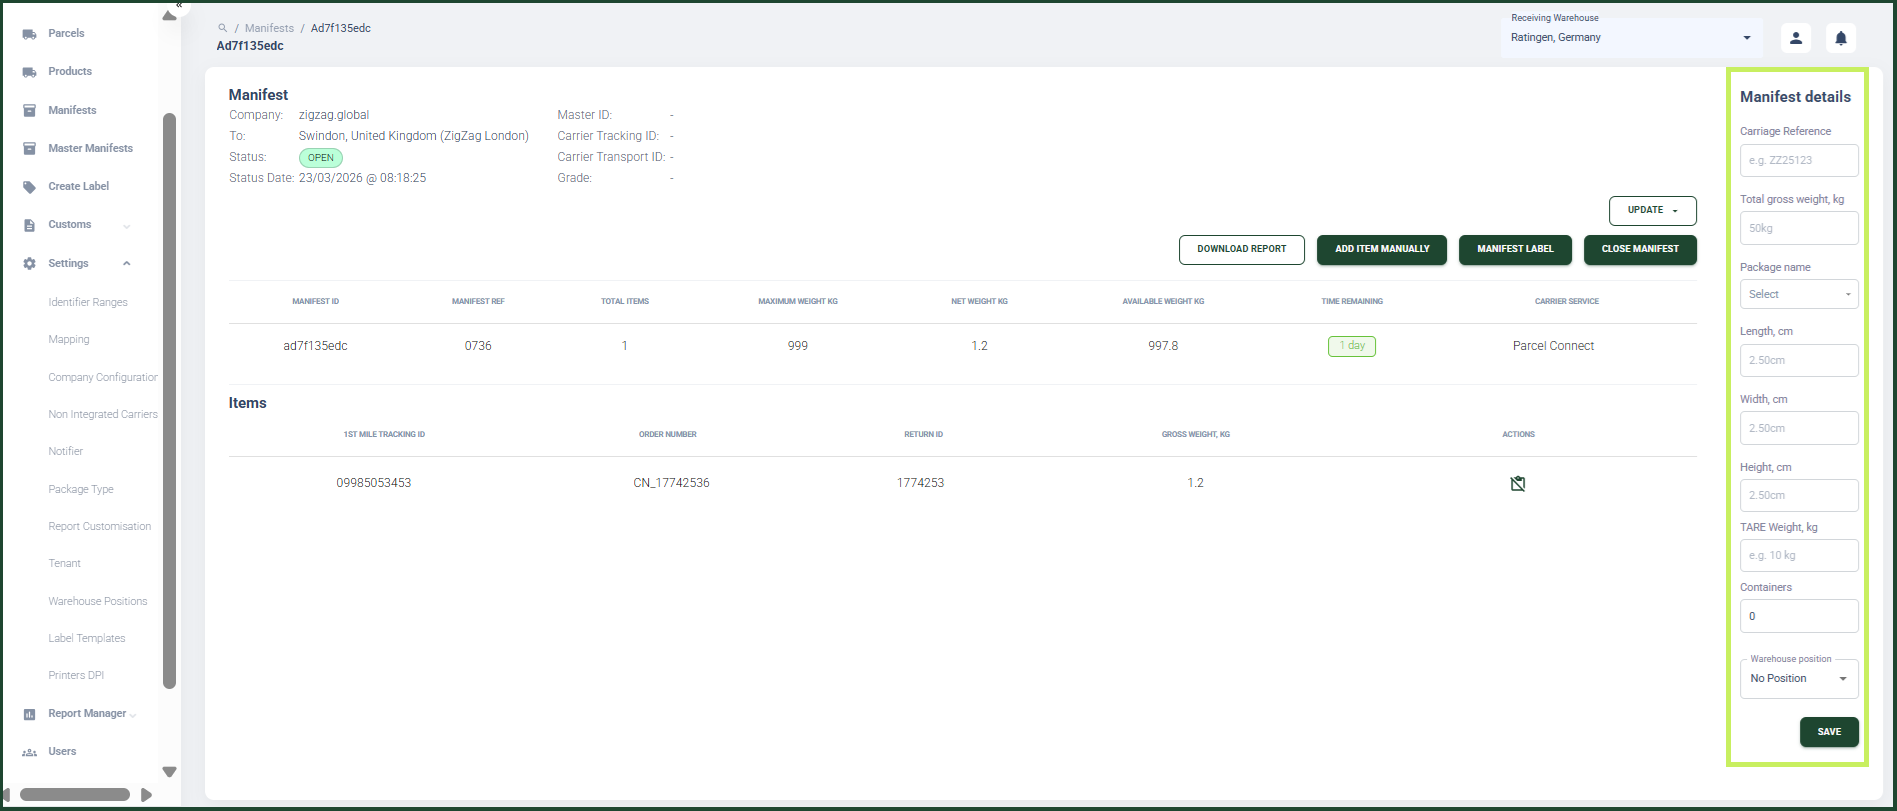Open notifications bell icon
The height and width of the screenshot is (811, 1897).
click(1841, 38)
